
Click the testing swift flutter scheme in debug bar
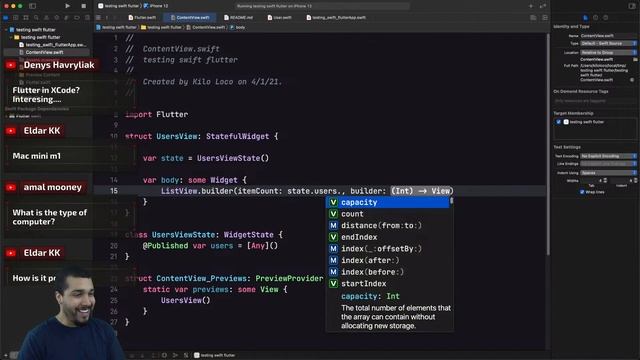pyautogui.click(x=214, y=355)
